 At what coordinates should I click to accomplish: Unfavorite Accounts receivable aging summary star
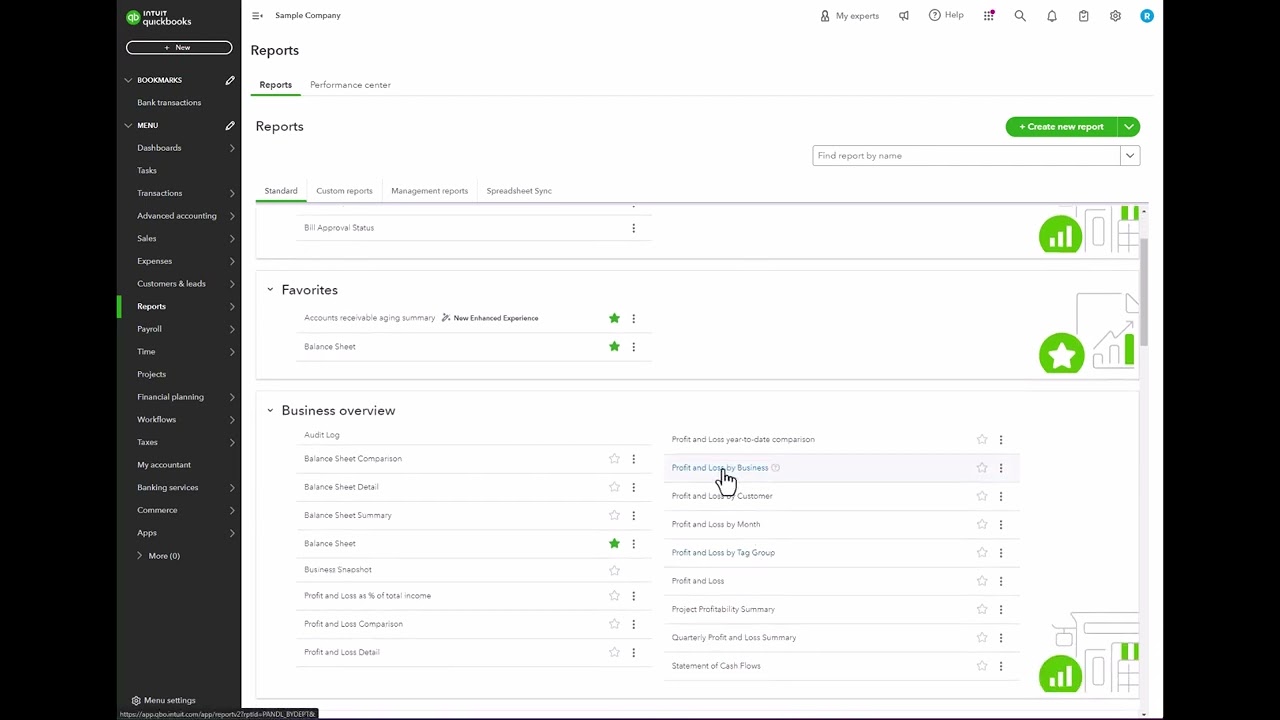[614, 318]
